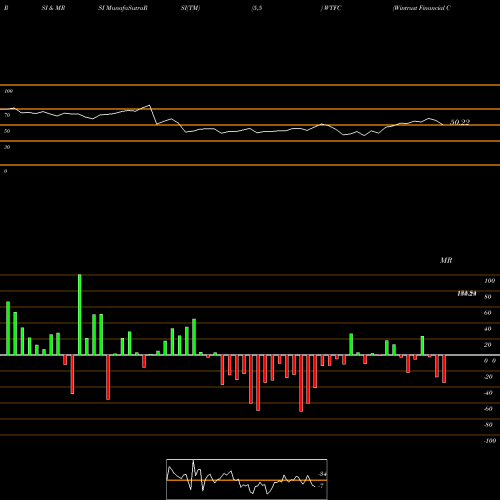Image resolution: width=500 pixels, height=500 pixels.
Task: Click the RSI line peak before its sharp drop
Action: pos(149,105)
